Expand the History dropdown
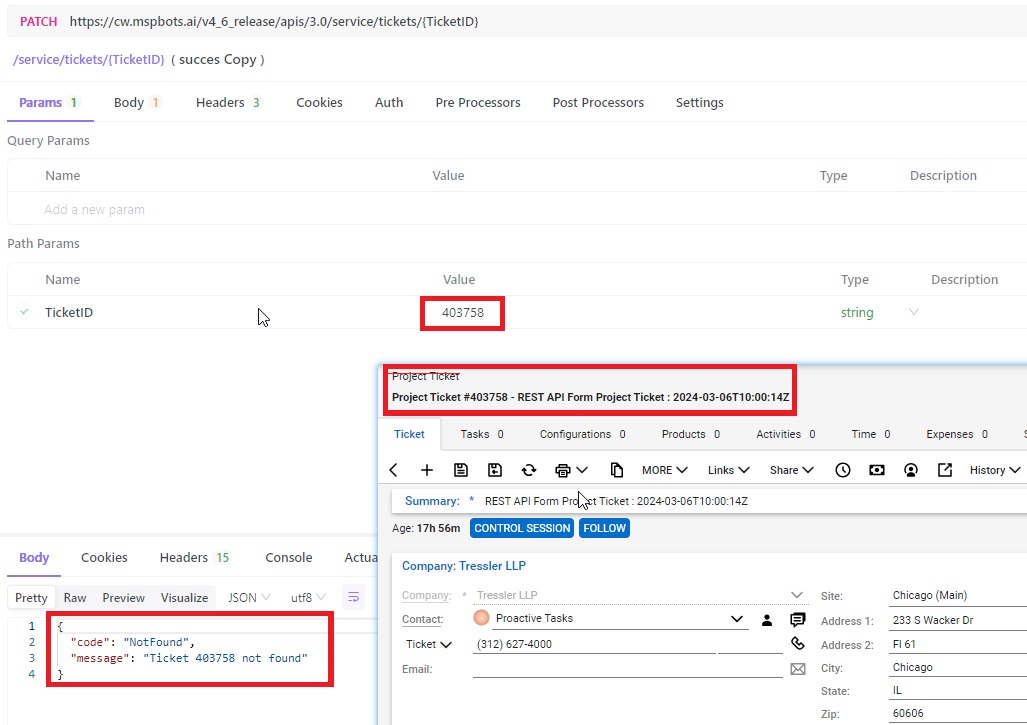1027x725 pixels. [995, 470]
